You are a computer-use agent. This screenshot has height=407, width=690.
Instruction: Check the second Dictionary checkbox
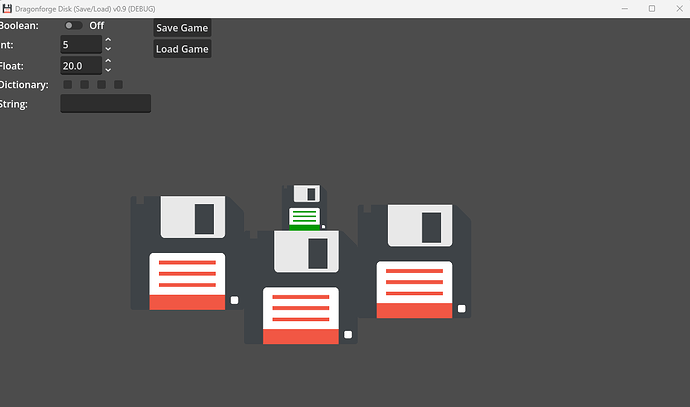pos(84,84)
